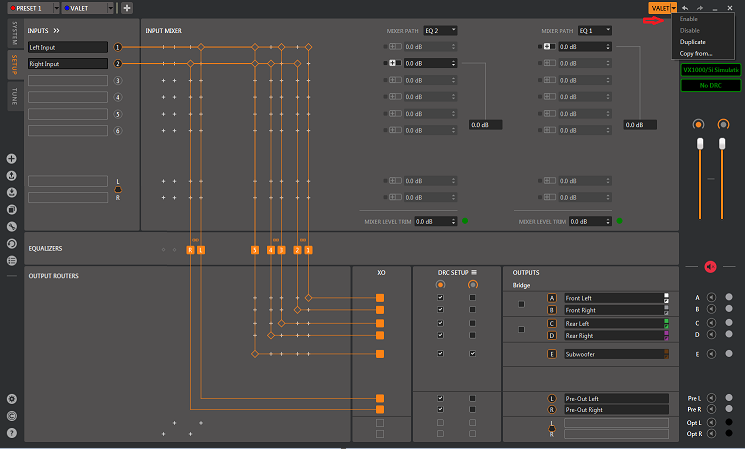Select the right DRC Setup radio knob

[x=472, y=285]
